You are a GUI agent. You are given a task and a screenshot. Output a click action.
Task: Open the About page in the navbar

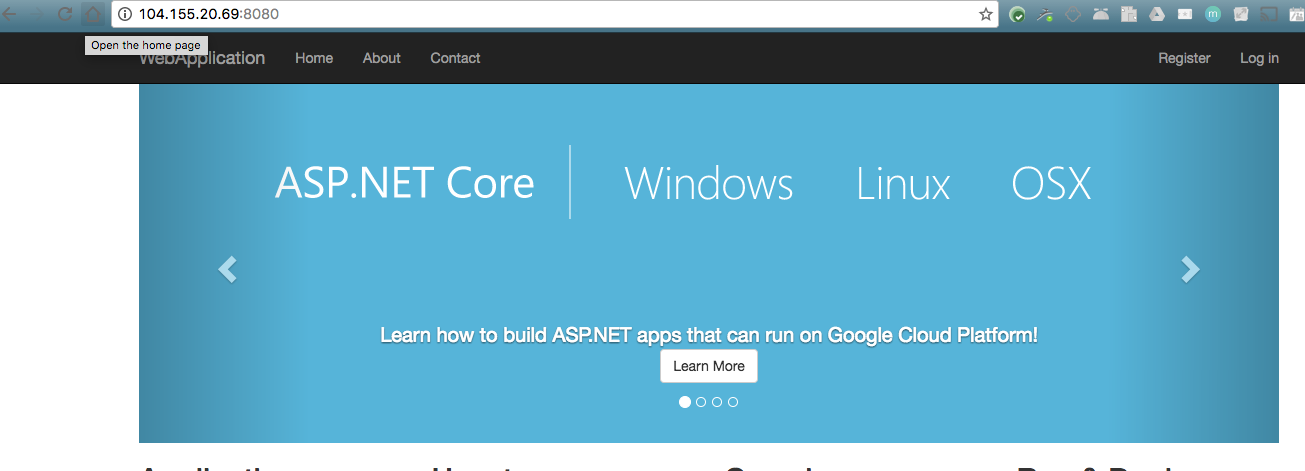pyautogui.click(x=381, y=58)
